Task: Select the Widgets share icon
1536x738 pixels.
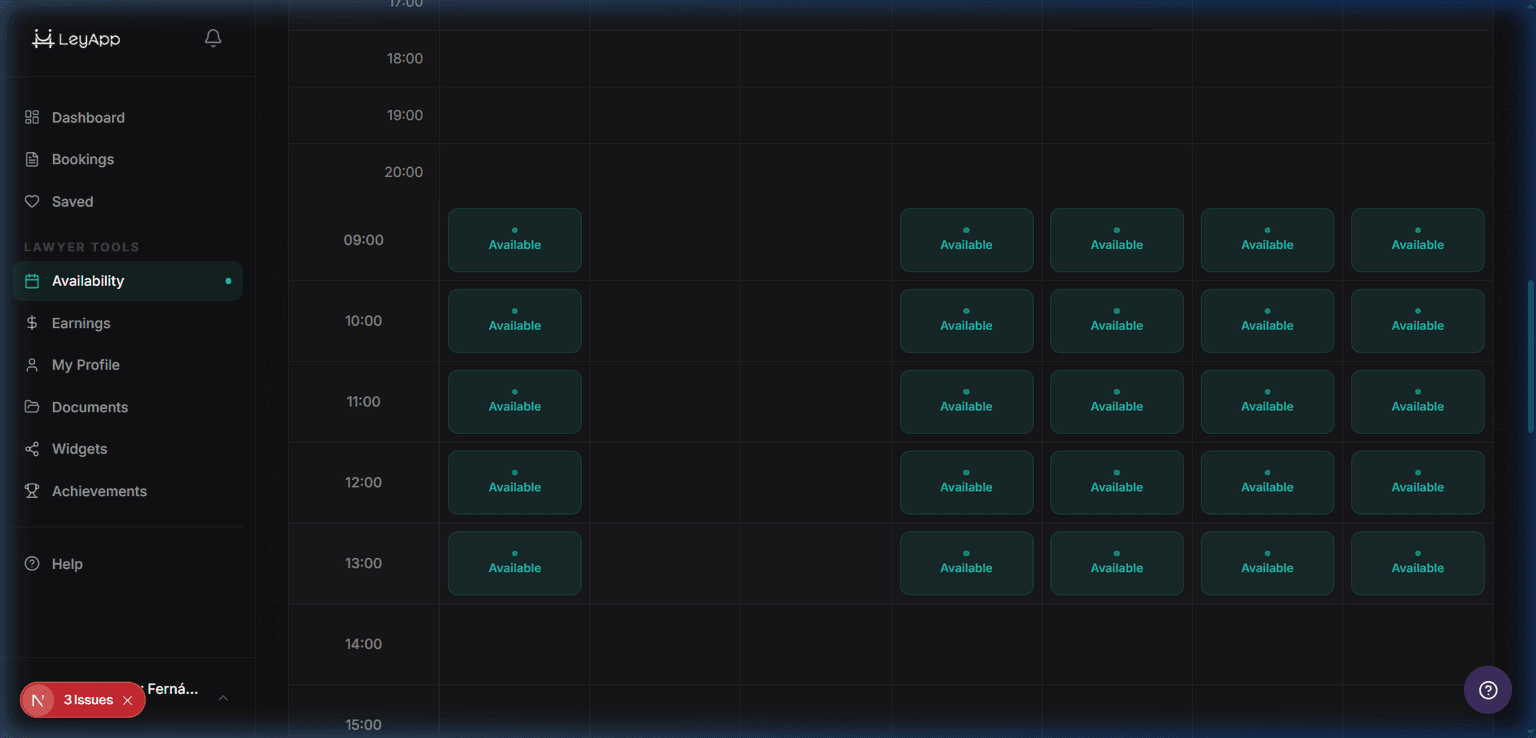Action: [31, 448]
